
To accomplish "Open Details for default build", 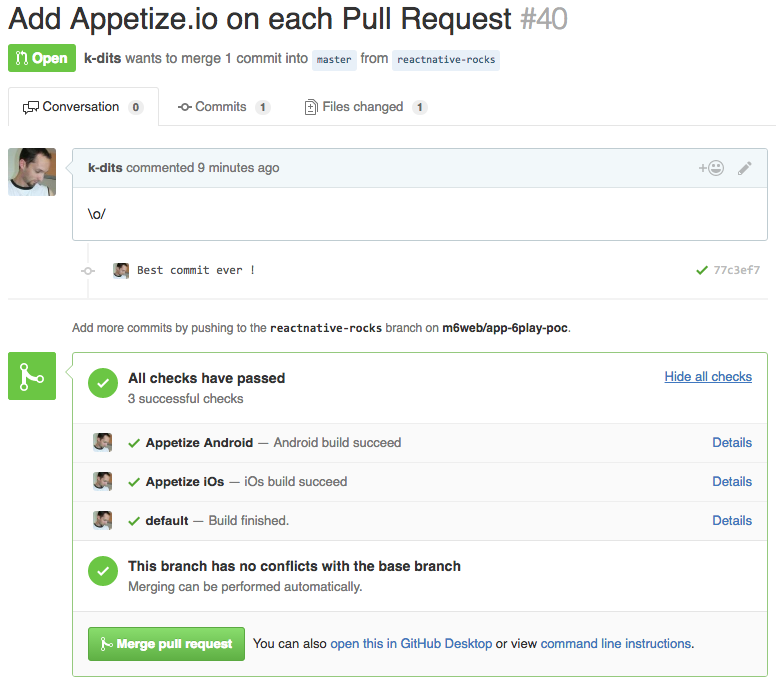I will pos(732,521).
